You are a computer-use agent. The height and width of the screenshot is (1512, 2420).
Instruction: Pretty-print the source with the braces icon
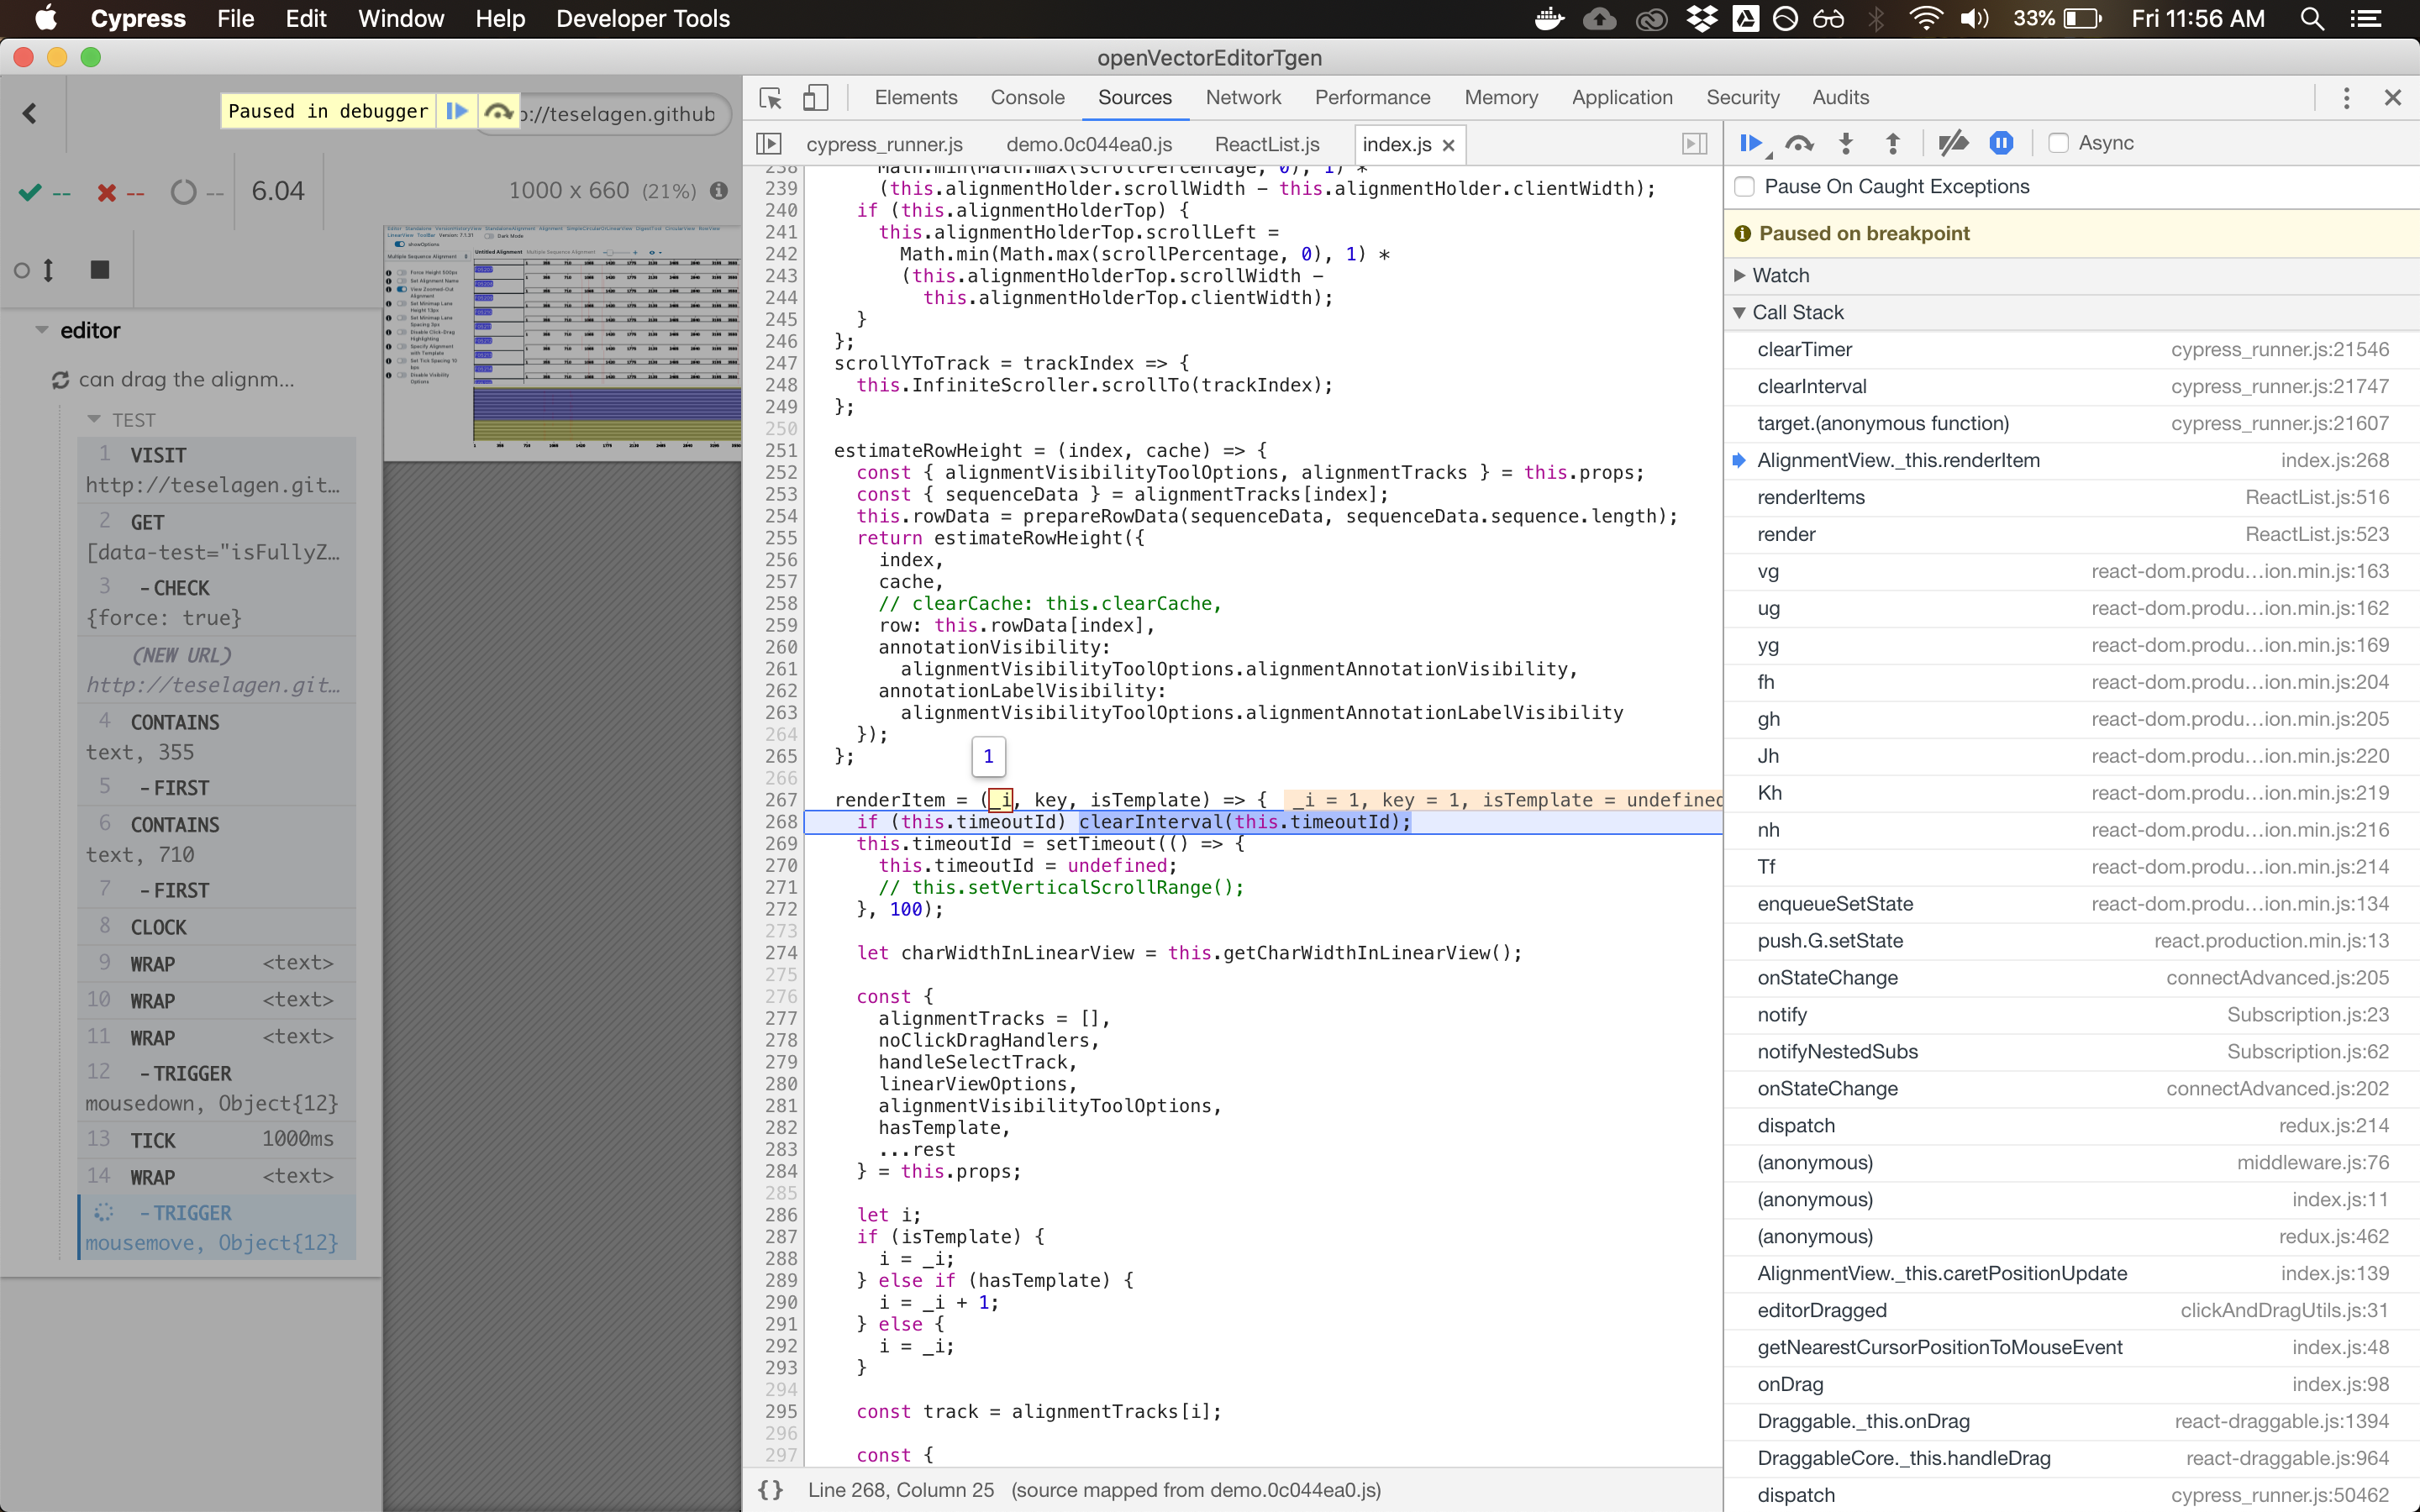[x=770, y=1489]
